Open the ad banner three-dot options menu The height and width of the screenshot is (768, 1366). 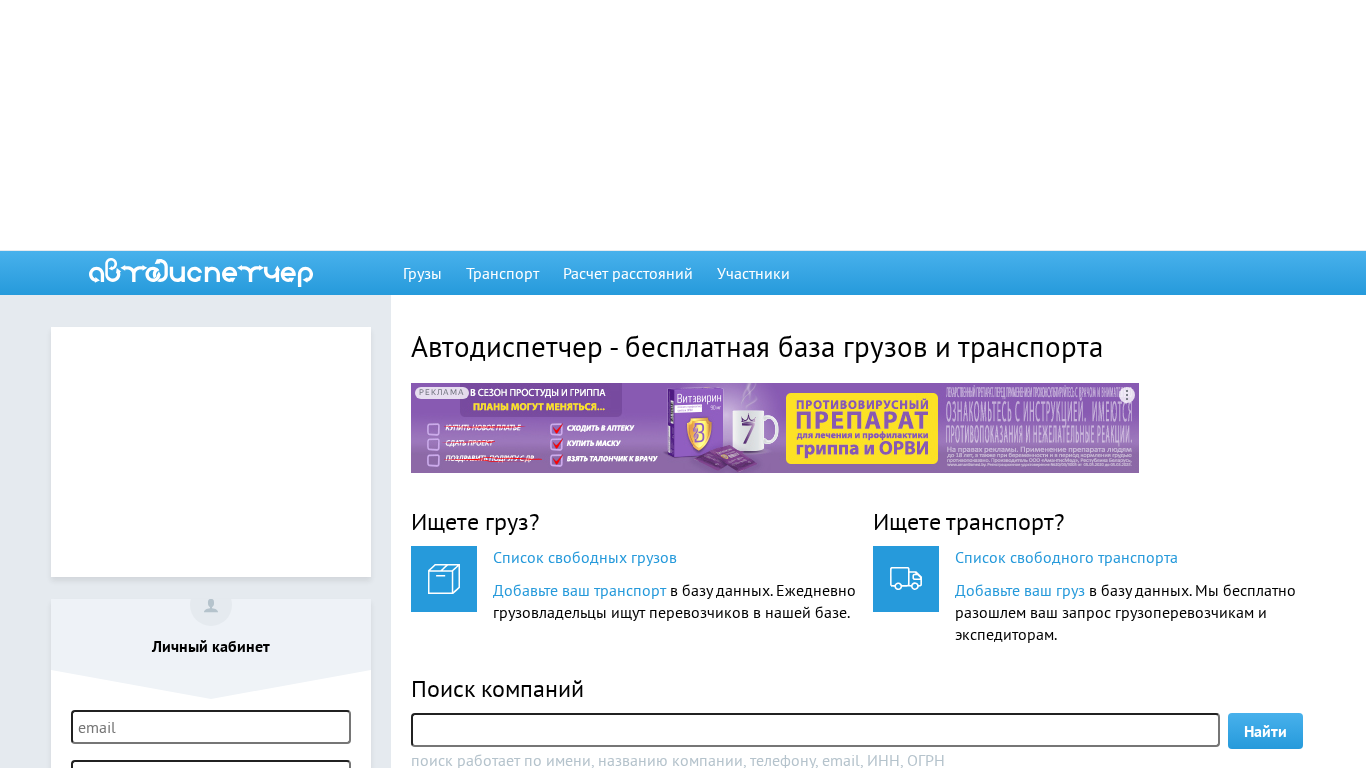(1127, 395)
